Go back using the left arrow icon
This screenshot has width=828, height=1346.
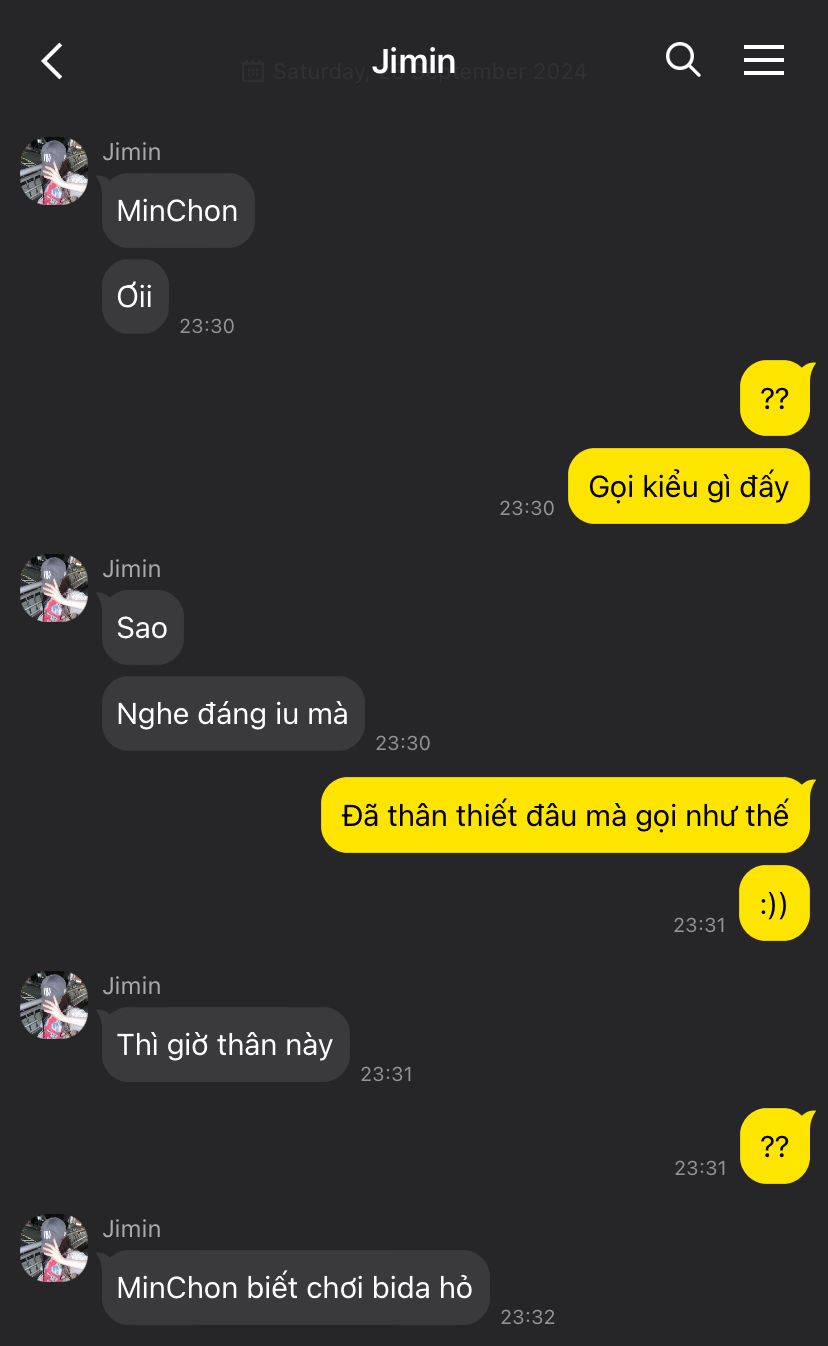[52, 61]
